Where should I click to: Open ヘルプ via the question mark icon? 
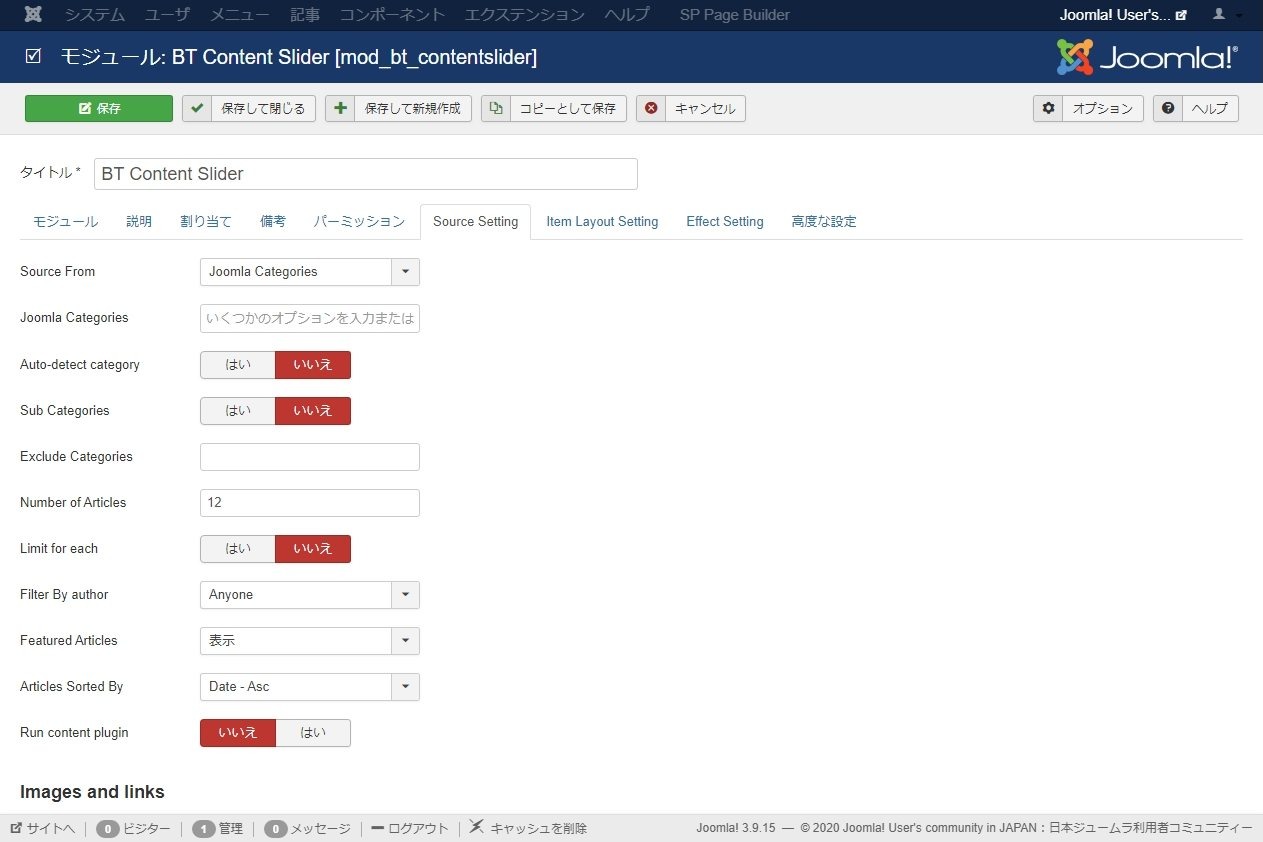tap(1168, 108)
